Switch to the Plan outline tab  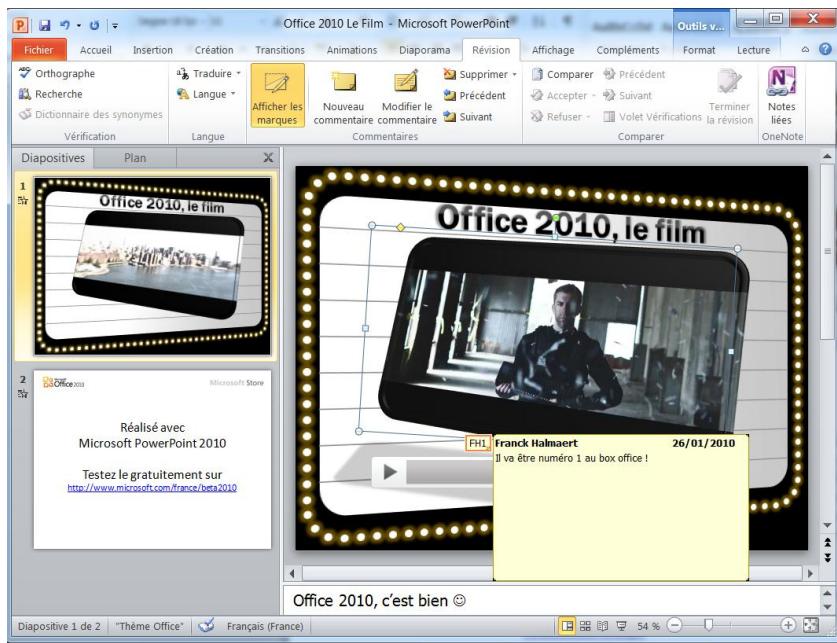tap(135, 158)
